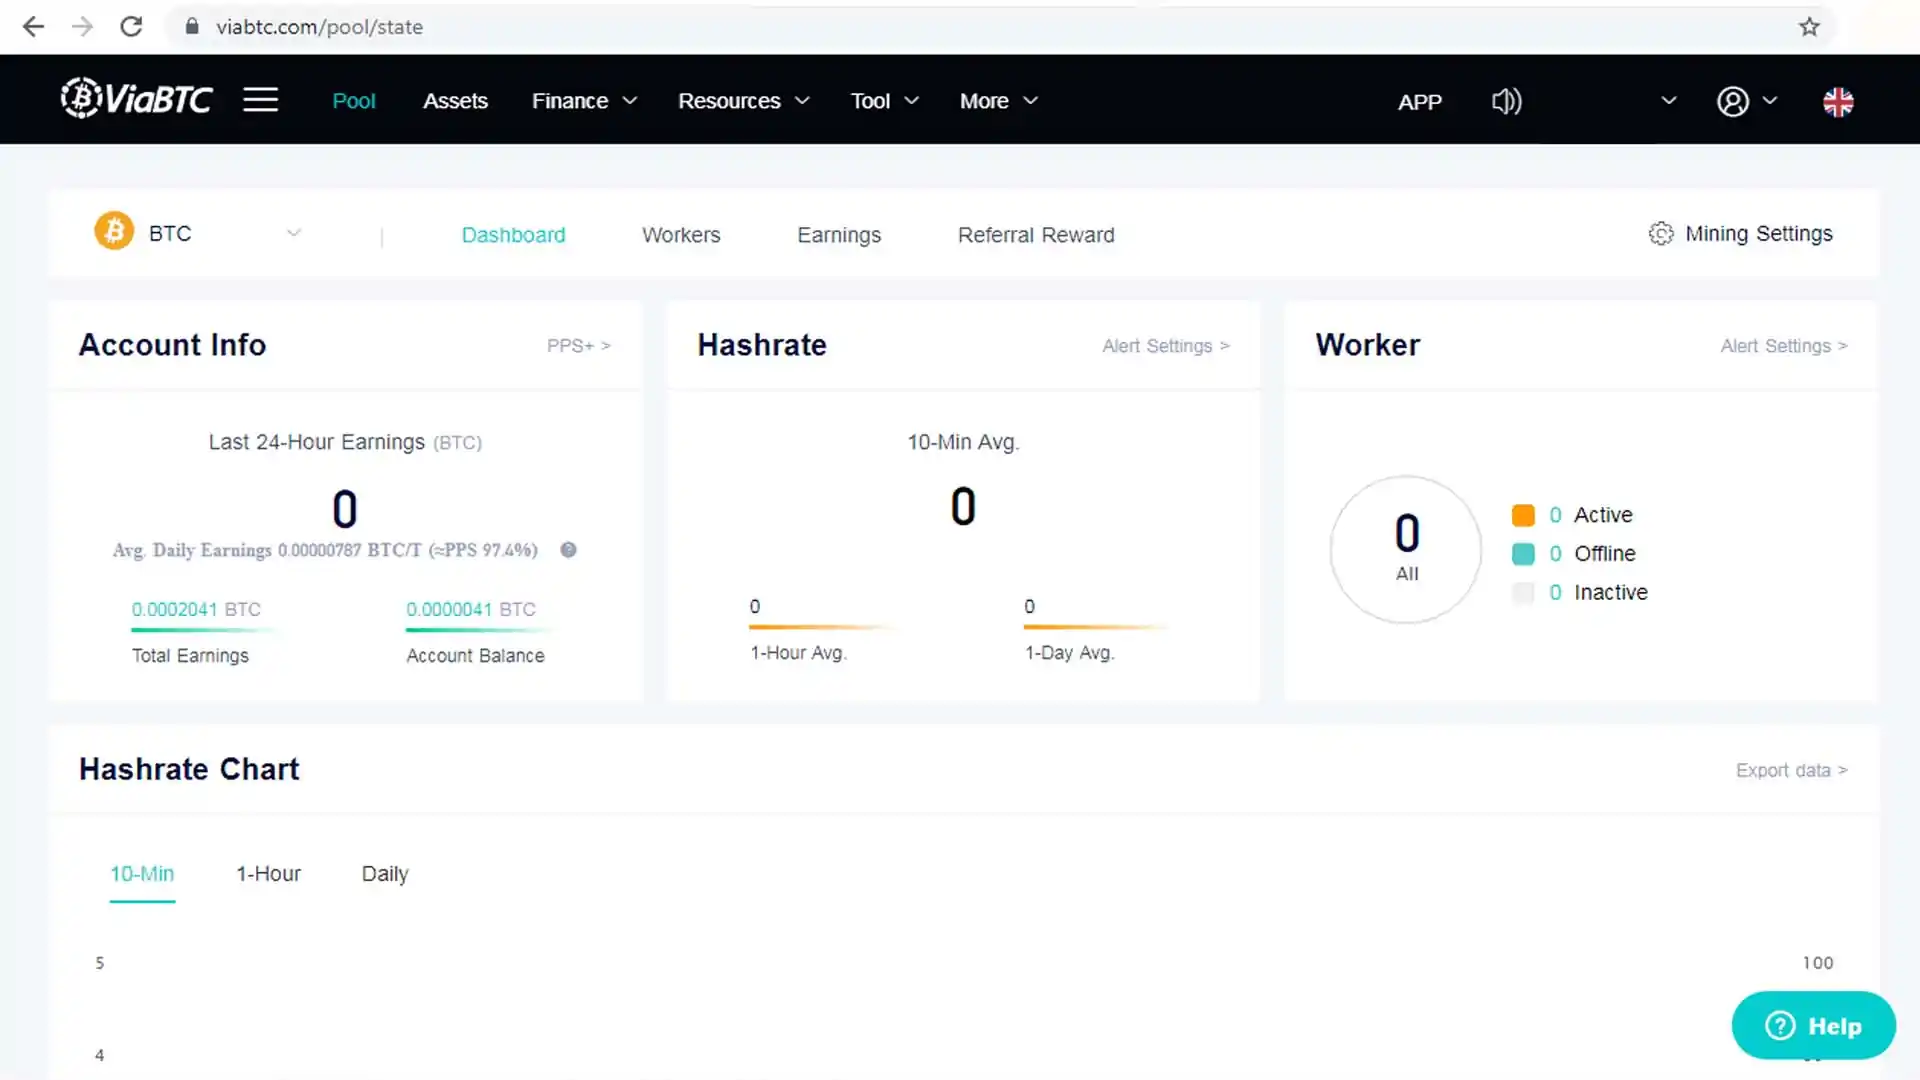The height and width of the screenshot is (1080, 1920).
Task: Click the Help button icon
Action: (1813, 1025)
